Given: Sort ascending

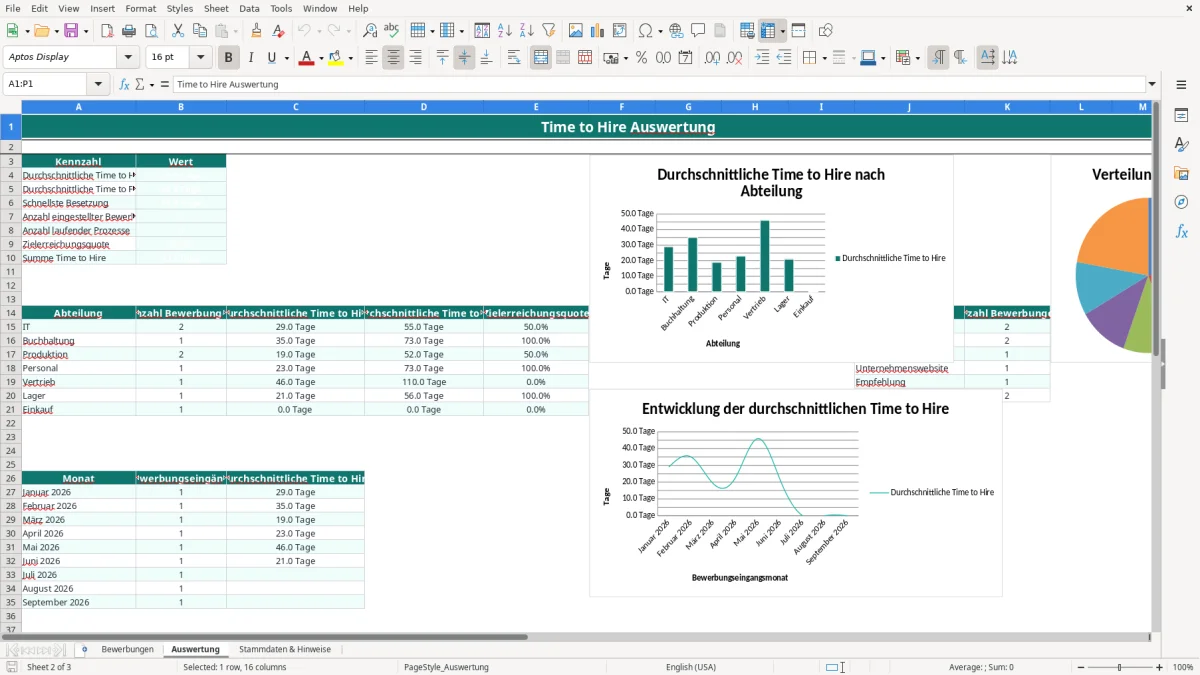Looking at the screenshot, I should 504,31.
